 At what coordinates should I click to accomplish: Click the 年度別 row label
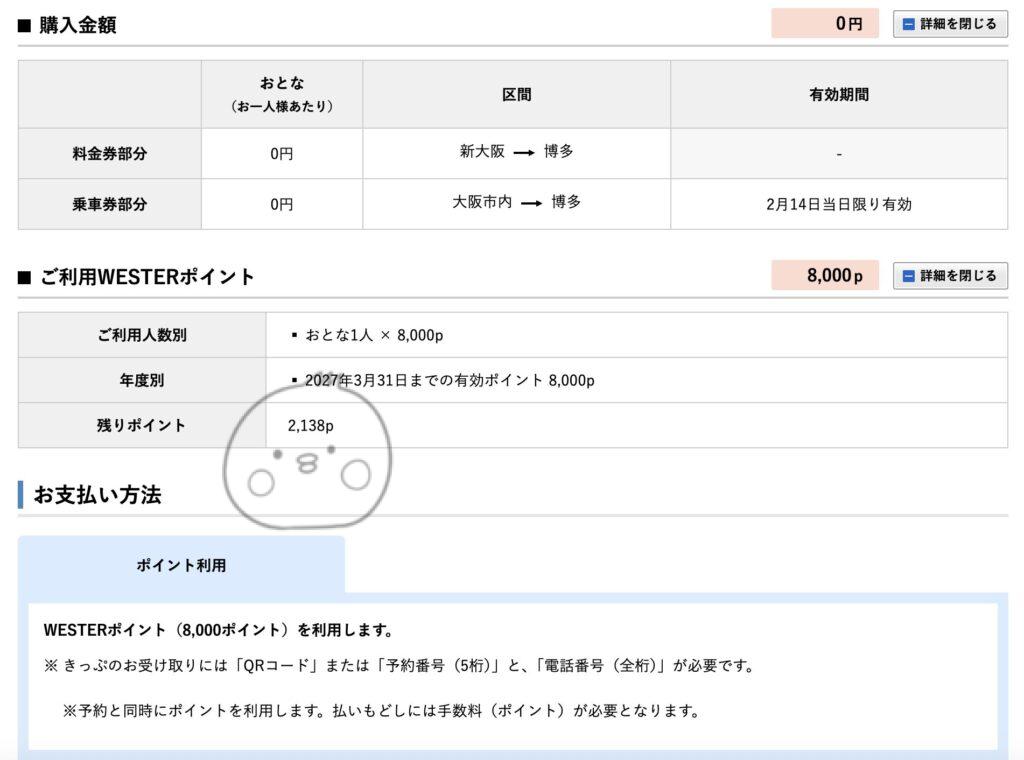pyautogui.click(x=142, y=380)
